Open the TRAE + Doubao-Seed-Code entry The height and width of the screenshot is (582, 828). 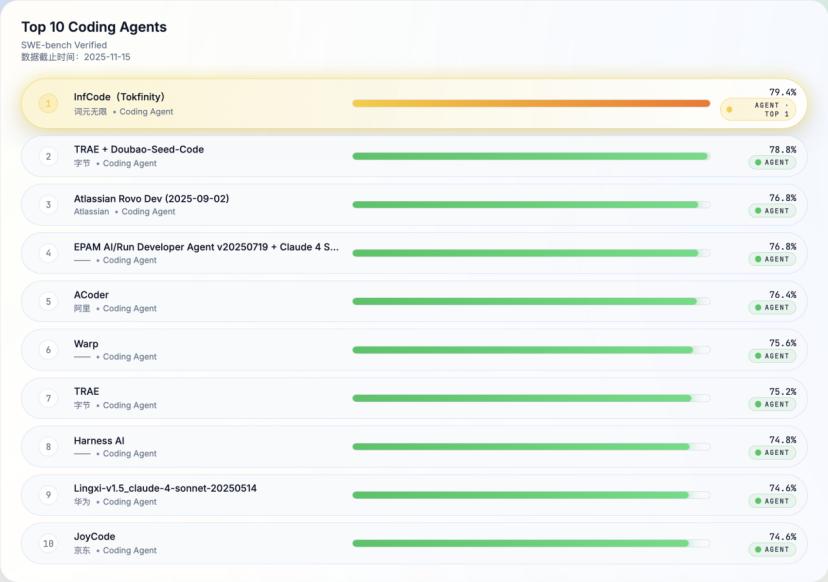[138, 149]
